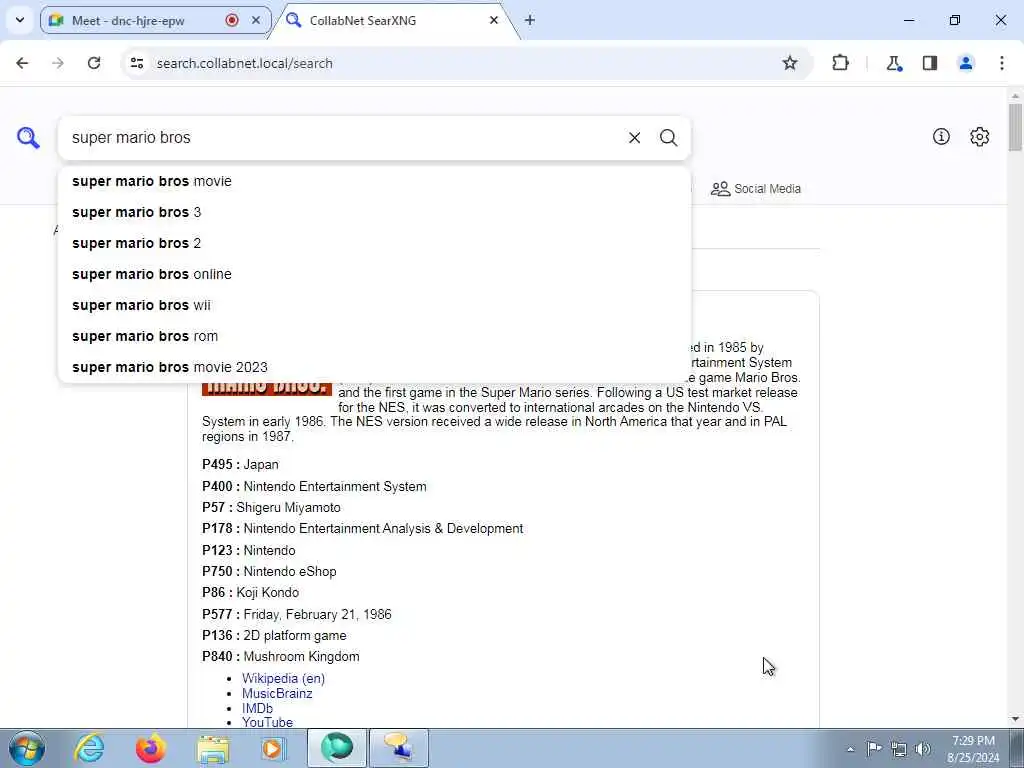
Task: Open Windows Media Player from taskbar
Action: 274,748
